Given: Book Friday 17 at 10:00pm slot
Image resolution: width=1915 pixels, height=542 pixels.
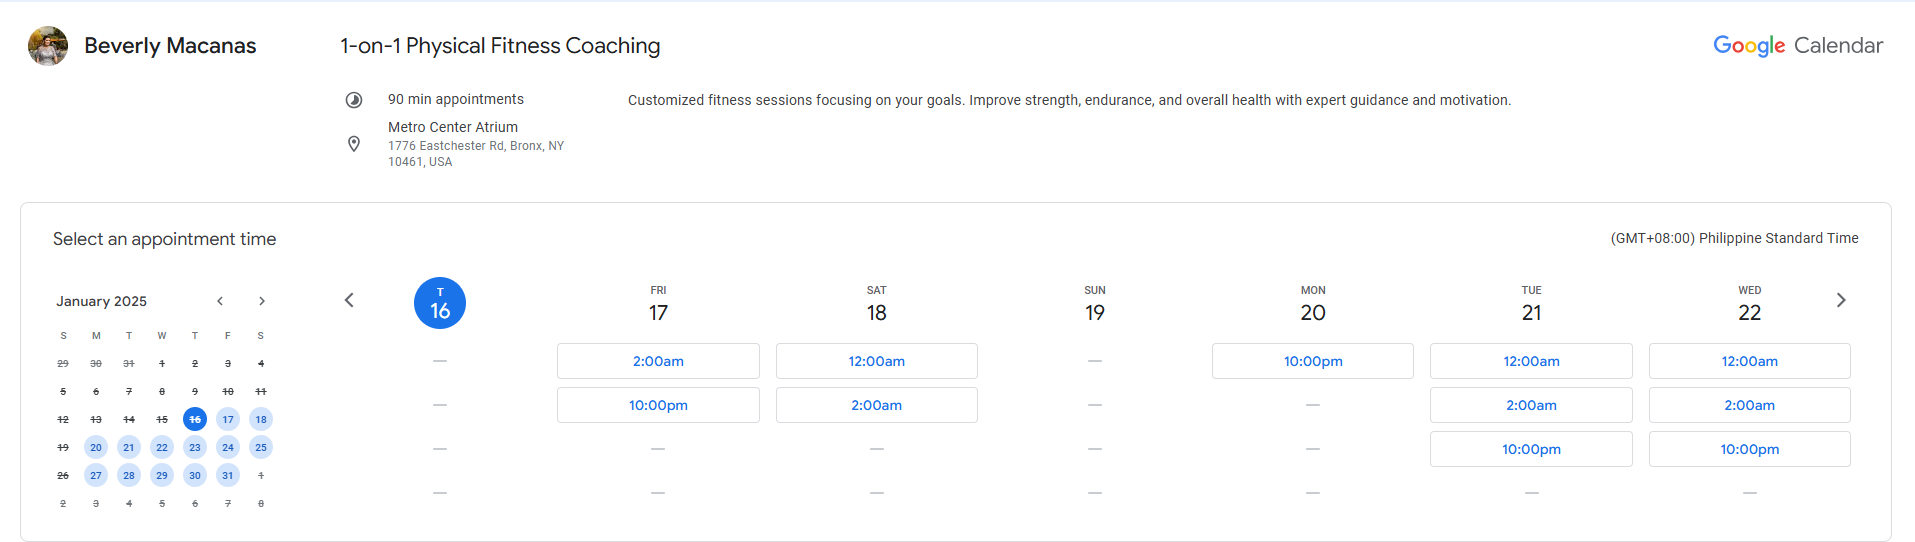Looking at the screenshot, I should tap(658, 405).
